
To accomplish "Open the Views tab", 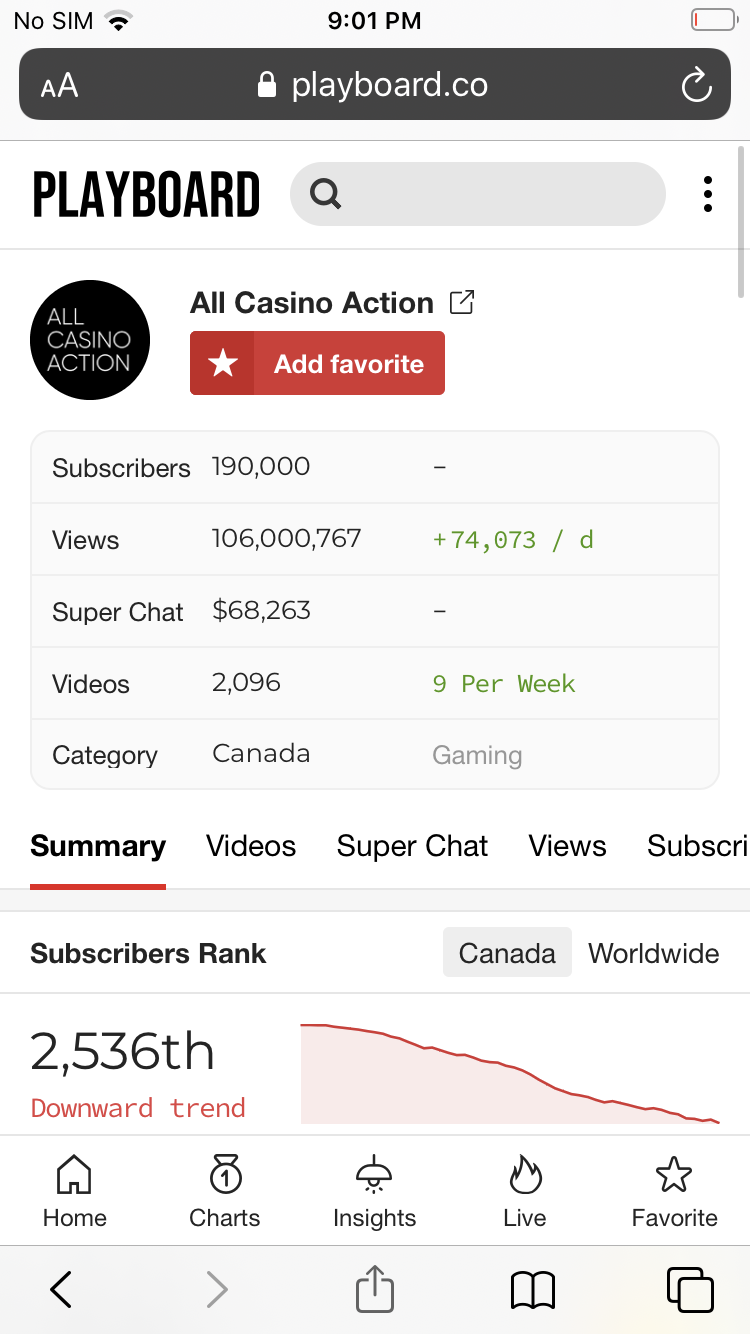I will click(x=567, y=846).
